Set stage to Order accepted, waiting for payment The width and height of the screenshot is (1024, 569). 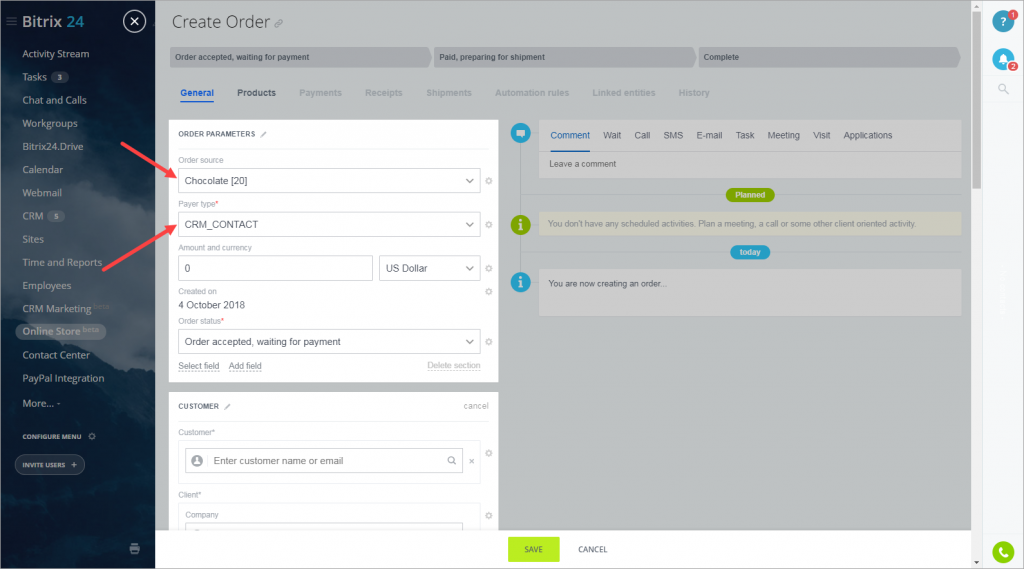click(300, 57)
